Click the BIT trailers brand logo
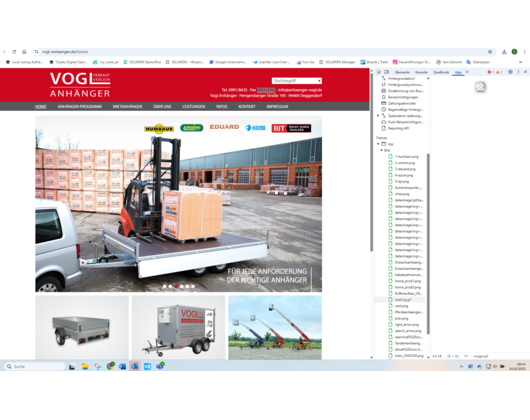530x420 pixels. 291,128
